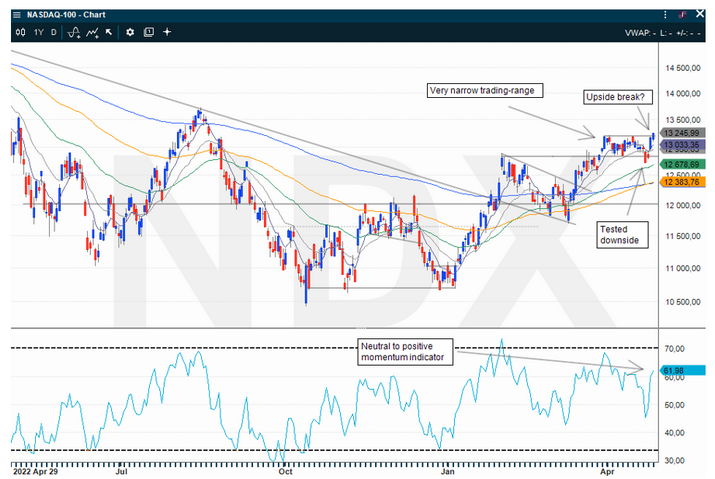
Task: Grab the pane splitter handle above the indicator
Action: pyautogui.click(x=361, y=328)
